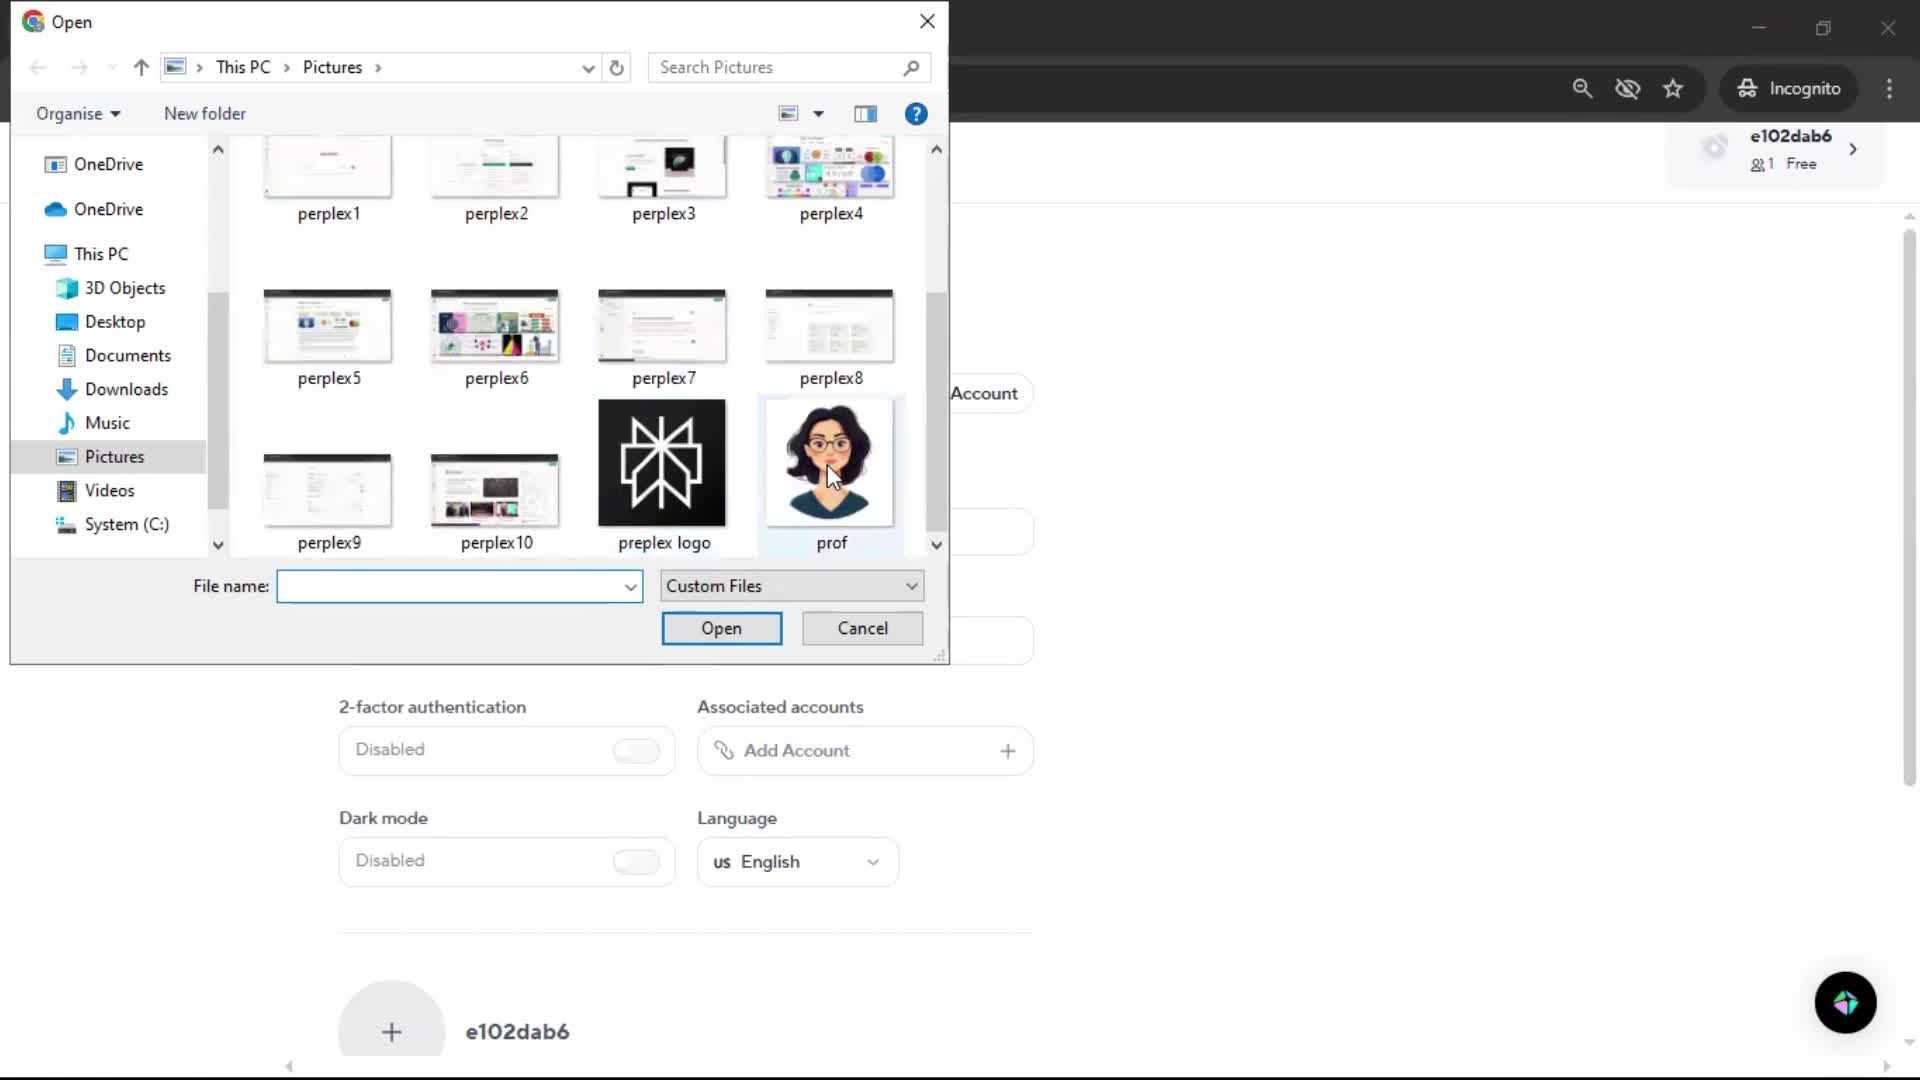The height and width of the screenshot is (1080, 1920).
Task: Open the Organise dropdown menu
Action: click(x=78, y=114)
